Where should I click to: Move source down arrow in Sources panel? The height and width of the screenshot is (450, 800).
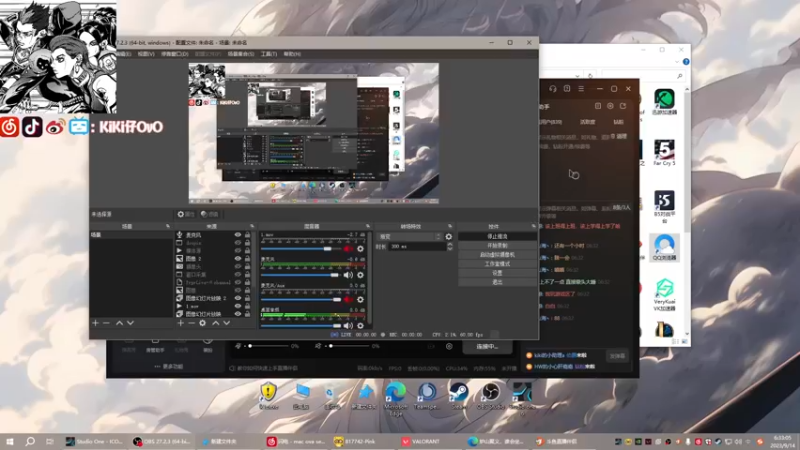(x=227, y=323)
